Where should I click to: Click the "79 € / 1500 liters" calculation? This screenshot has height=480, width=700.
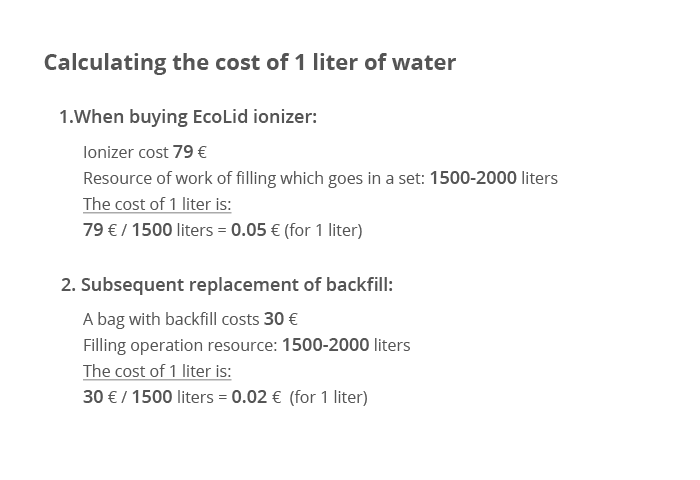[x=148, y=230]
